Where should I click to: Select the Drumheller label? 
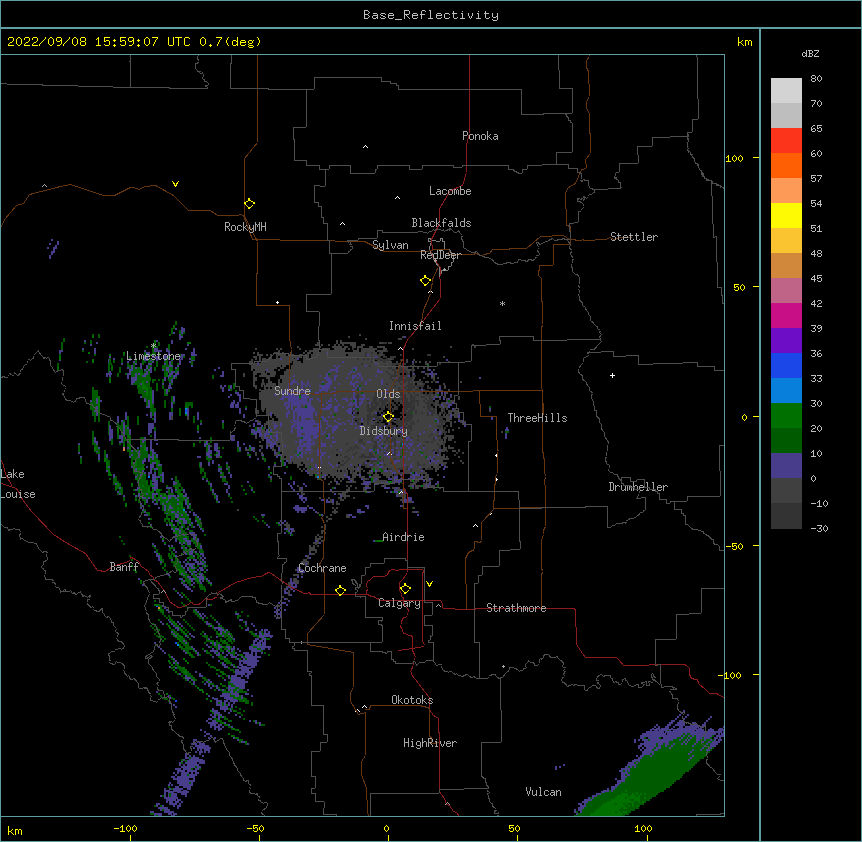pyautogui.click(x=638, y=487)
